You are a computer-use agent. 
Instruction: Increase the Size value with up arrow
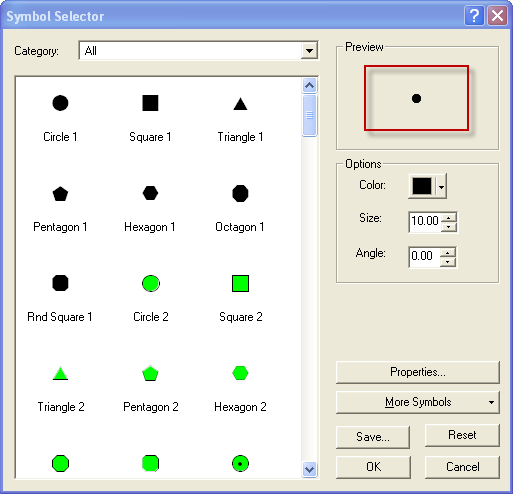coord(449,218)
